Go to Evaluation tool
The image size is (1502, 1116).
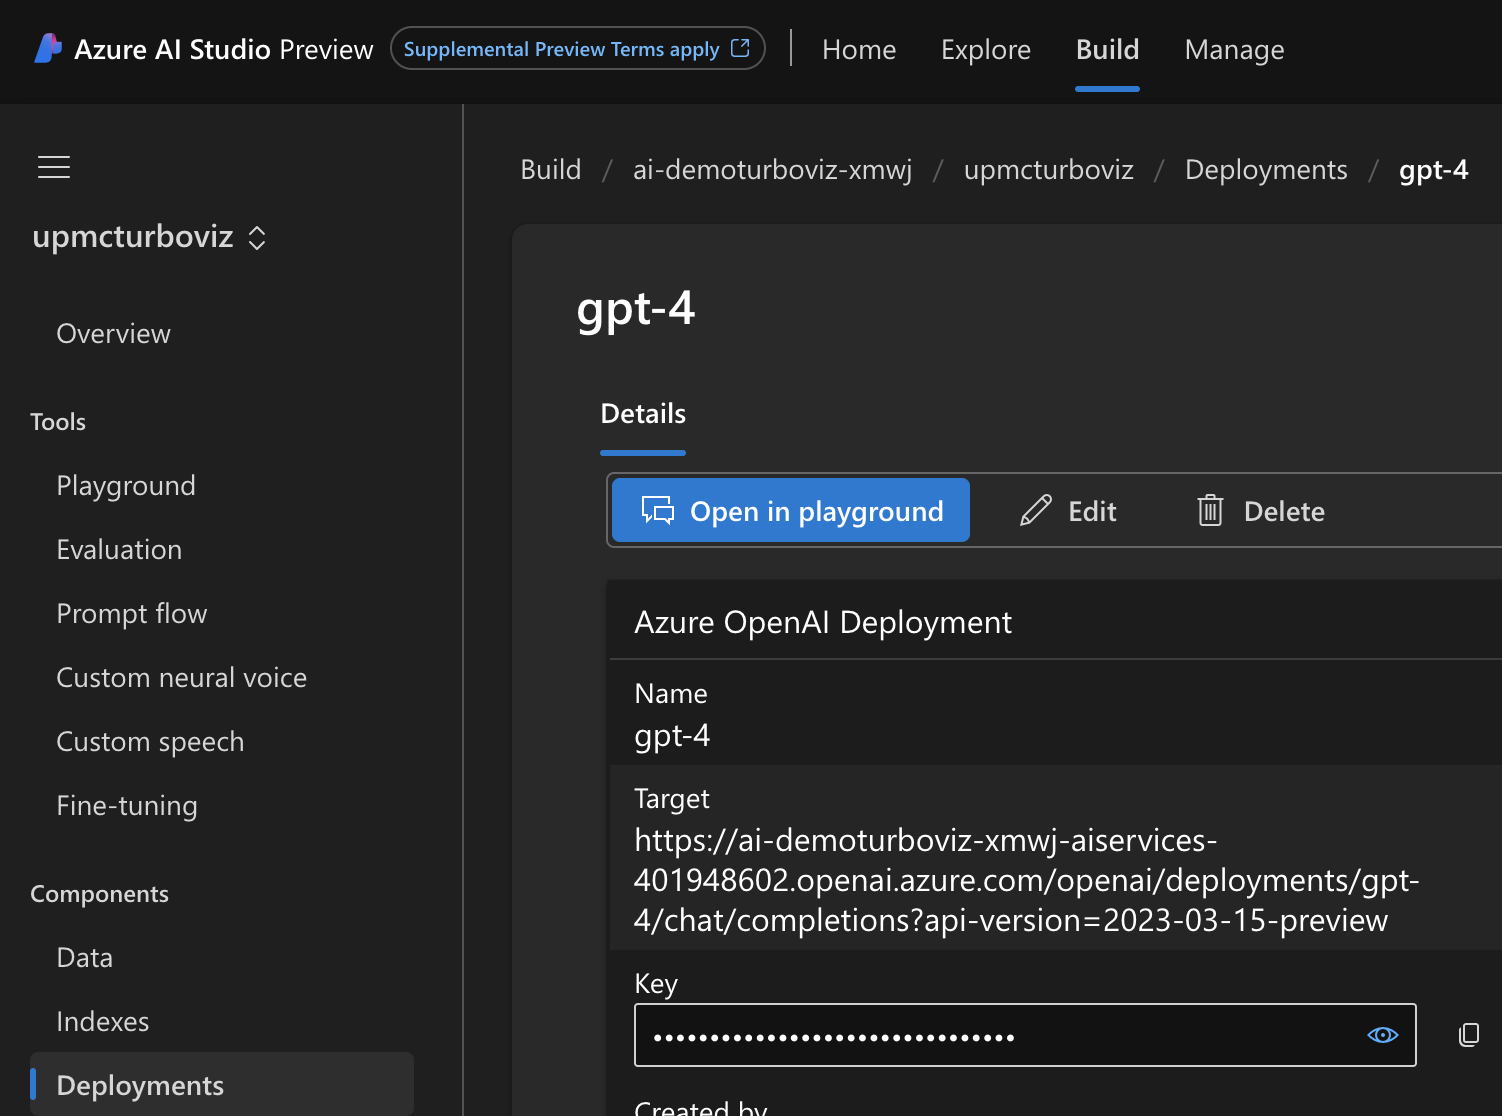pos(119,550)
